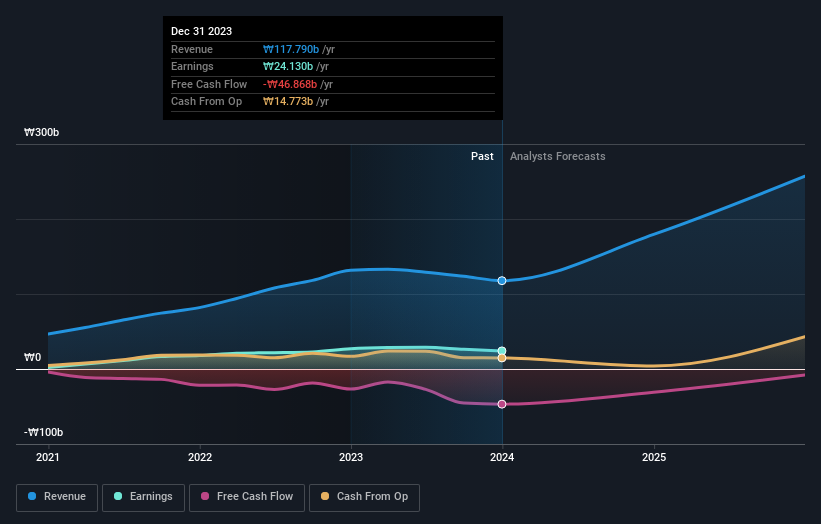Click the Dec 31 2023 tooltip date
The image size is (821, 524).
click(202, 31)
